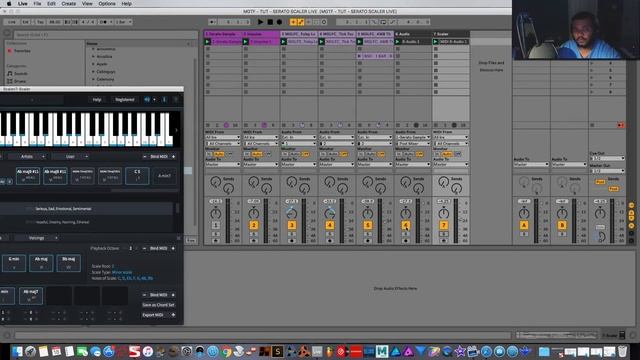Open the Voicings dropdown in Scaler
Viewport: 640px width, 360px height.
click(37, 238)
